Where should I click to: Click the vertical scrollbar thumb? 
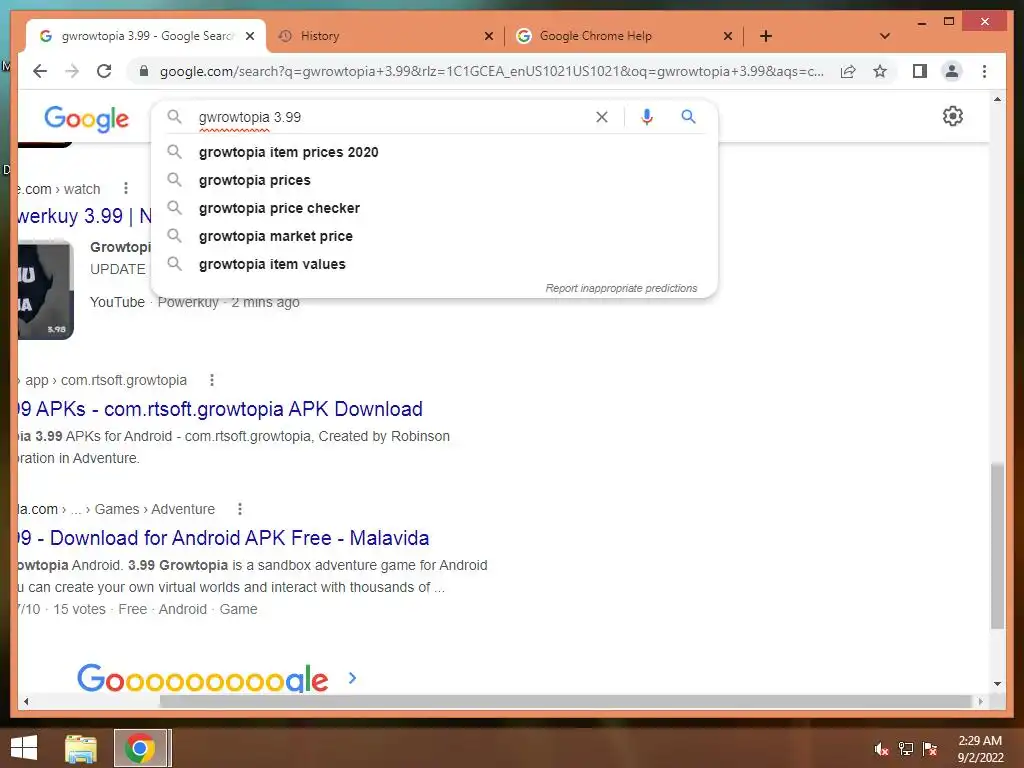[x=997, y=546]
